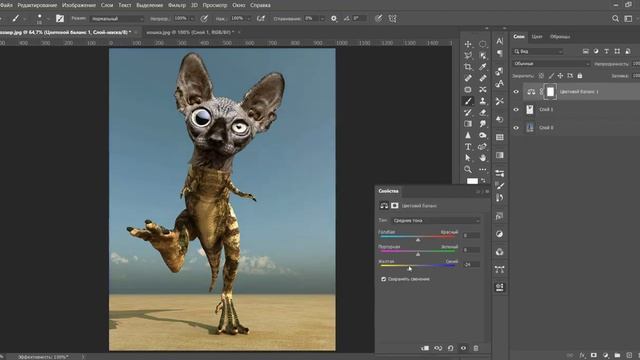The height and width of the screenshot is (360, 640).
Task: Open the layer blending mode dropdown
Action: [551, 64]
